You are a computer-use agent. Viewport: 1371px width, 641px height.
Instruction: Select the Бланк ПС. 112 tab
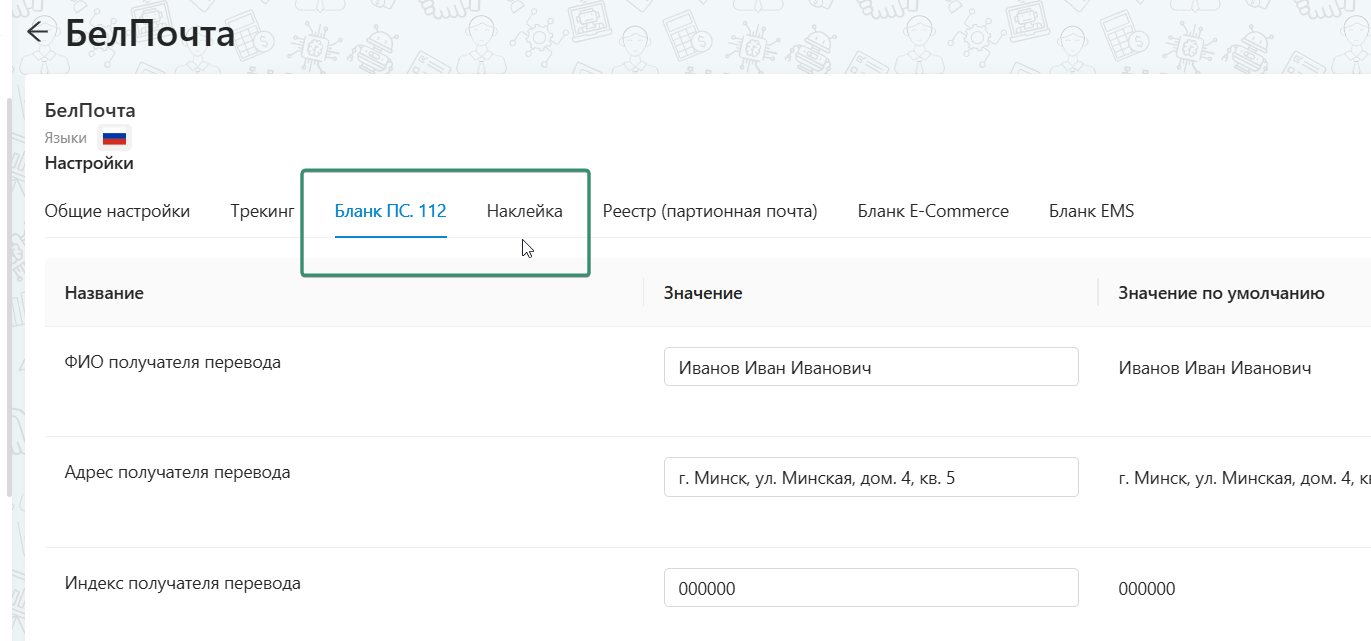click(x=391, y=211)
